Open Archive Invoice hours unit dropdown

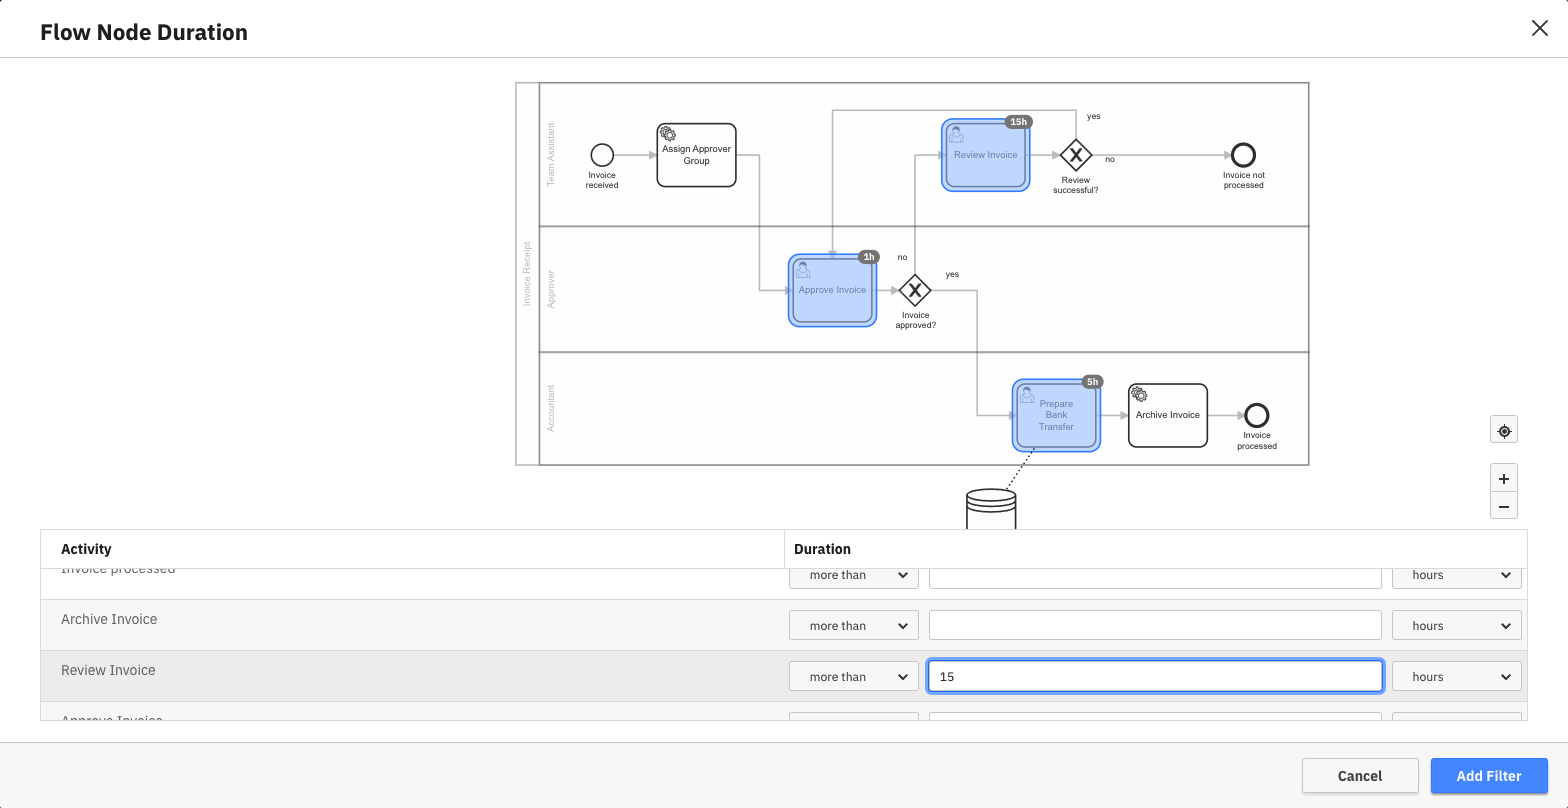pos(1457,626)
